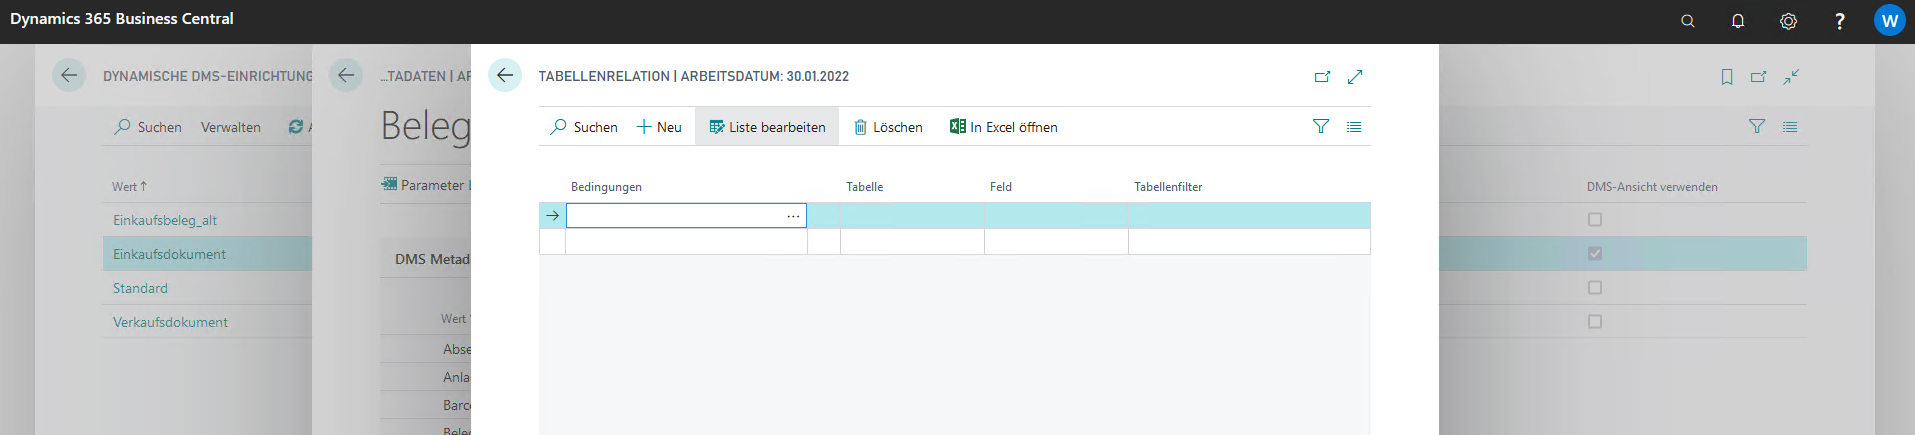Click Löschen to delete row
The width and height of the screenshot is (1915, 435).
(888, 127)
